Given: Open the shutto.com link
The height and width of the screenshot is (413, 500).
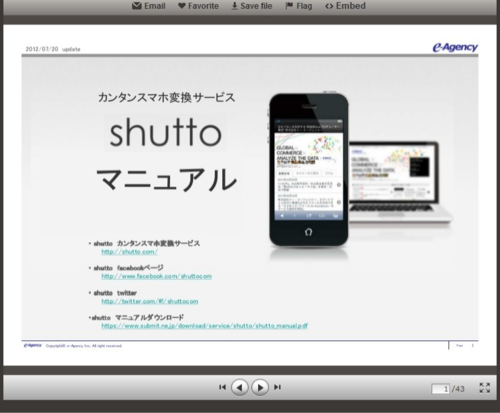Looking at the screenshot, I should click(130, 252).
